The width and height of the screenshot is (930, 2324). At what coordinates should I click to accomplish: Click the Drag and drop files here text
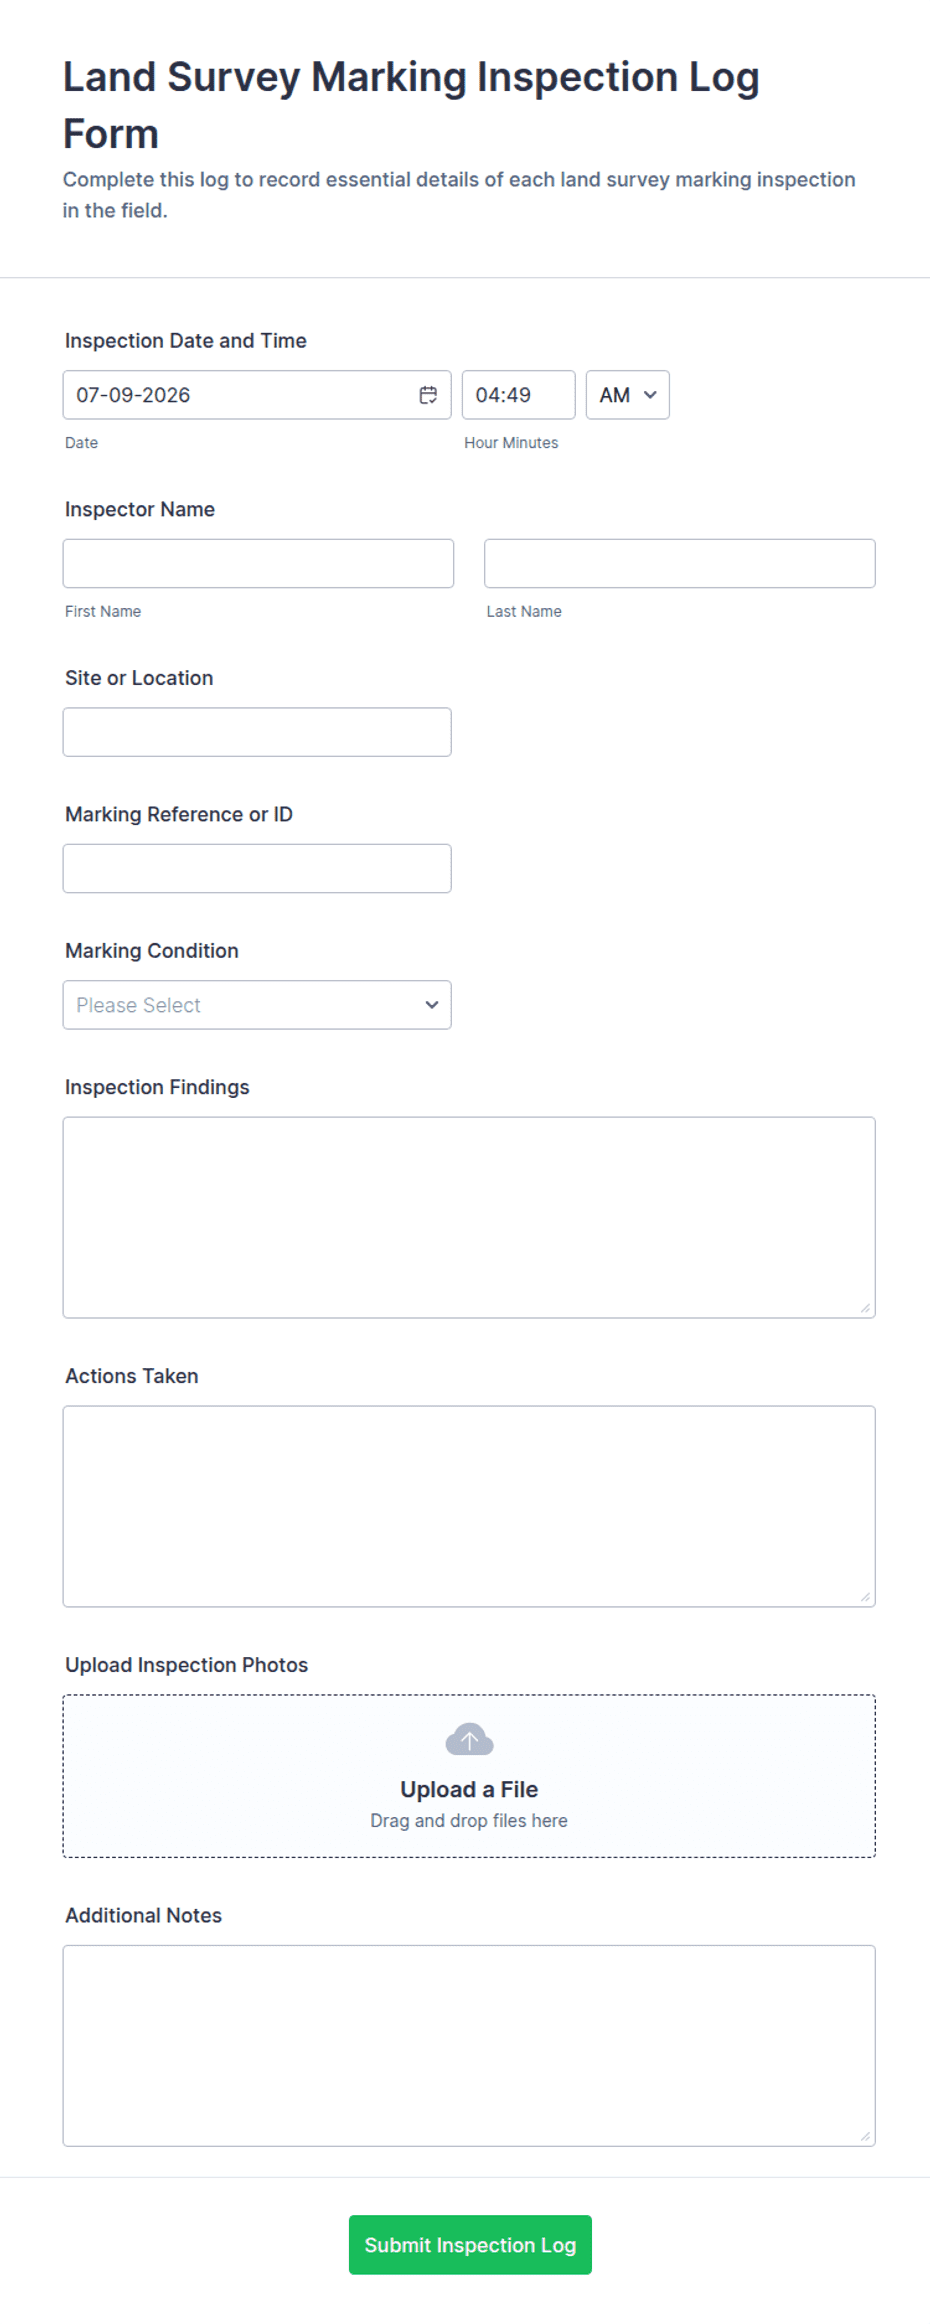[x=469, y=1820]
